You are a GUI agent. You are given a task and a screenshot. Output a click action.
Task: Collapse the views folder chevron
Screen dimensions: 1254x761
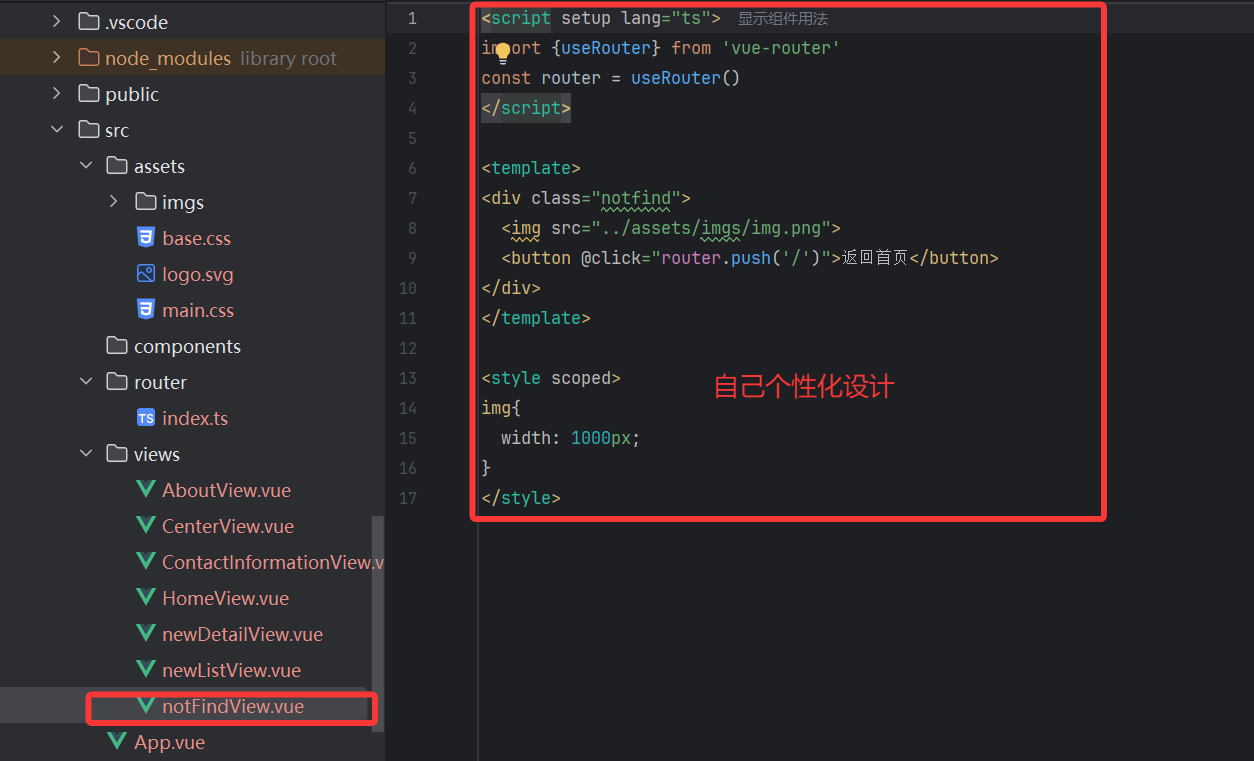point(85,454)
